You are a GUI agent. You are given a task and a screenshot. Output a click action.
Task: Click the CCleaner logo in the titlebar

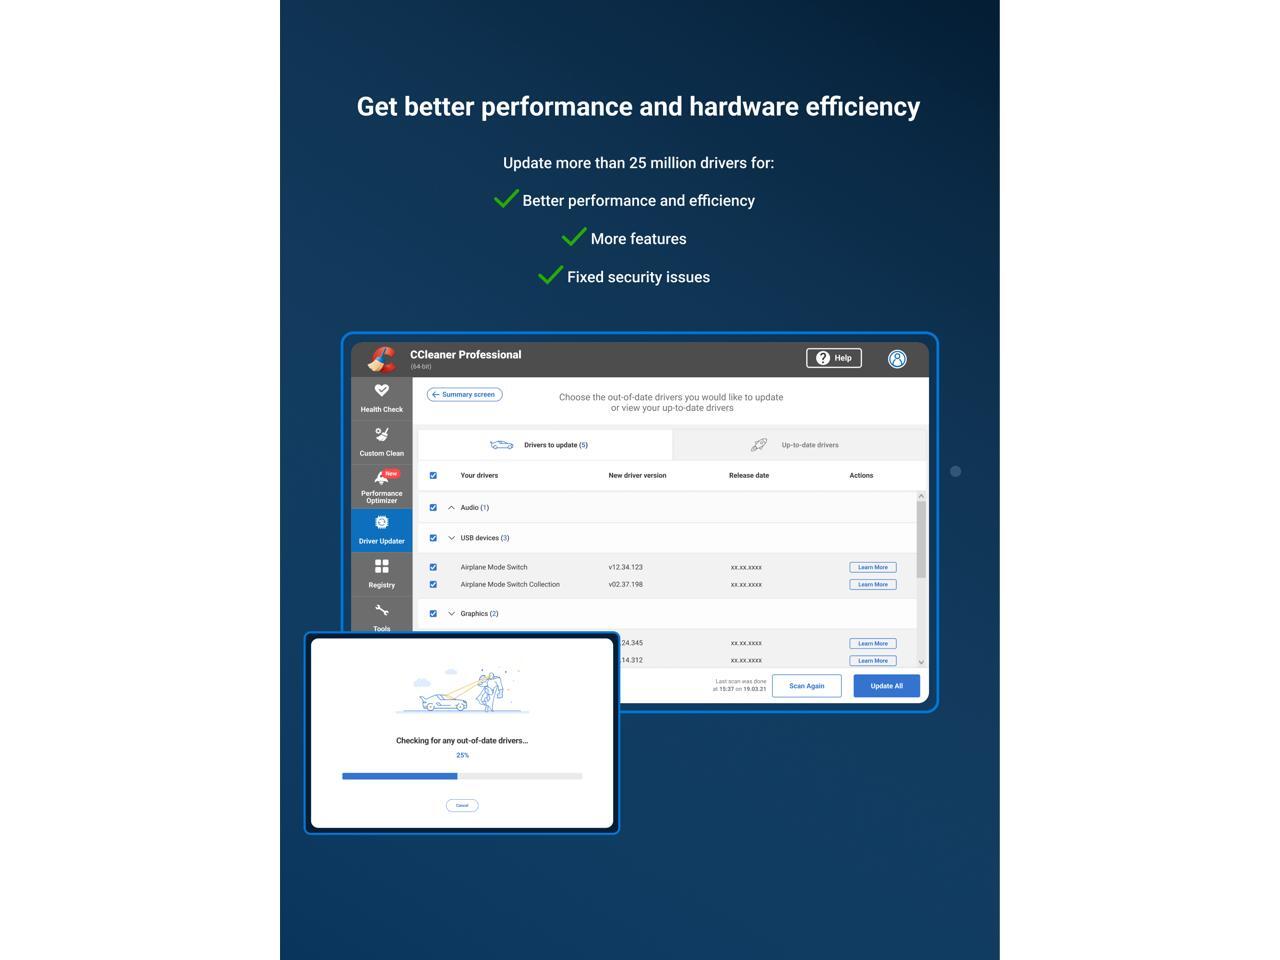pyautogui.click(x=385, y=358)
